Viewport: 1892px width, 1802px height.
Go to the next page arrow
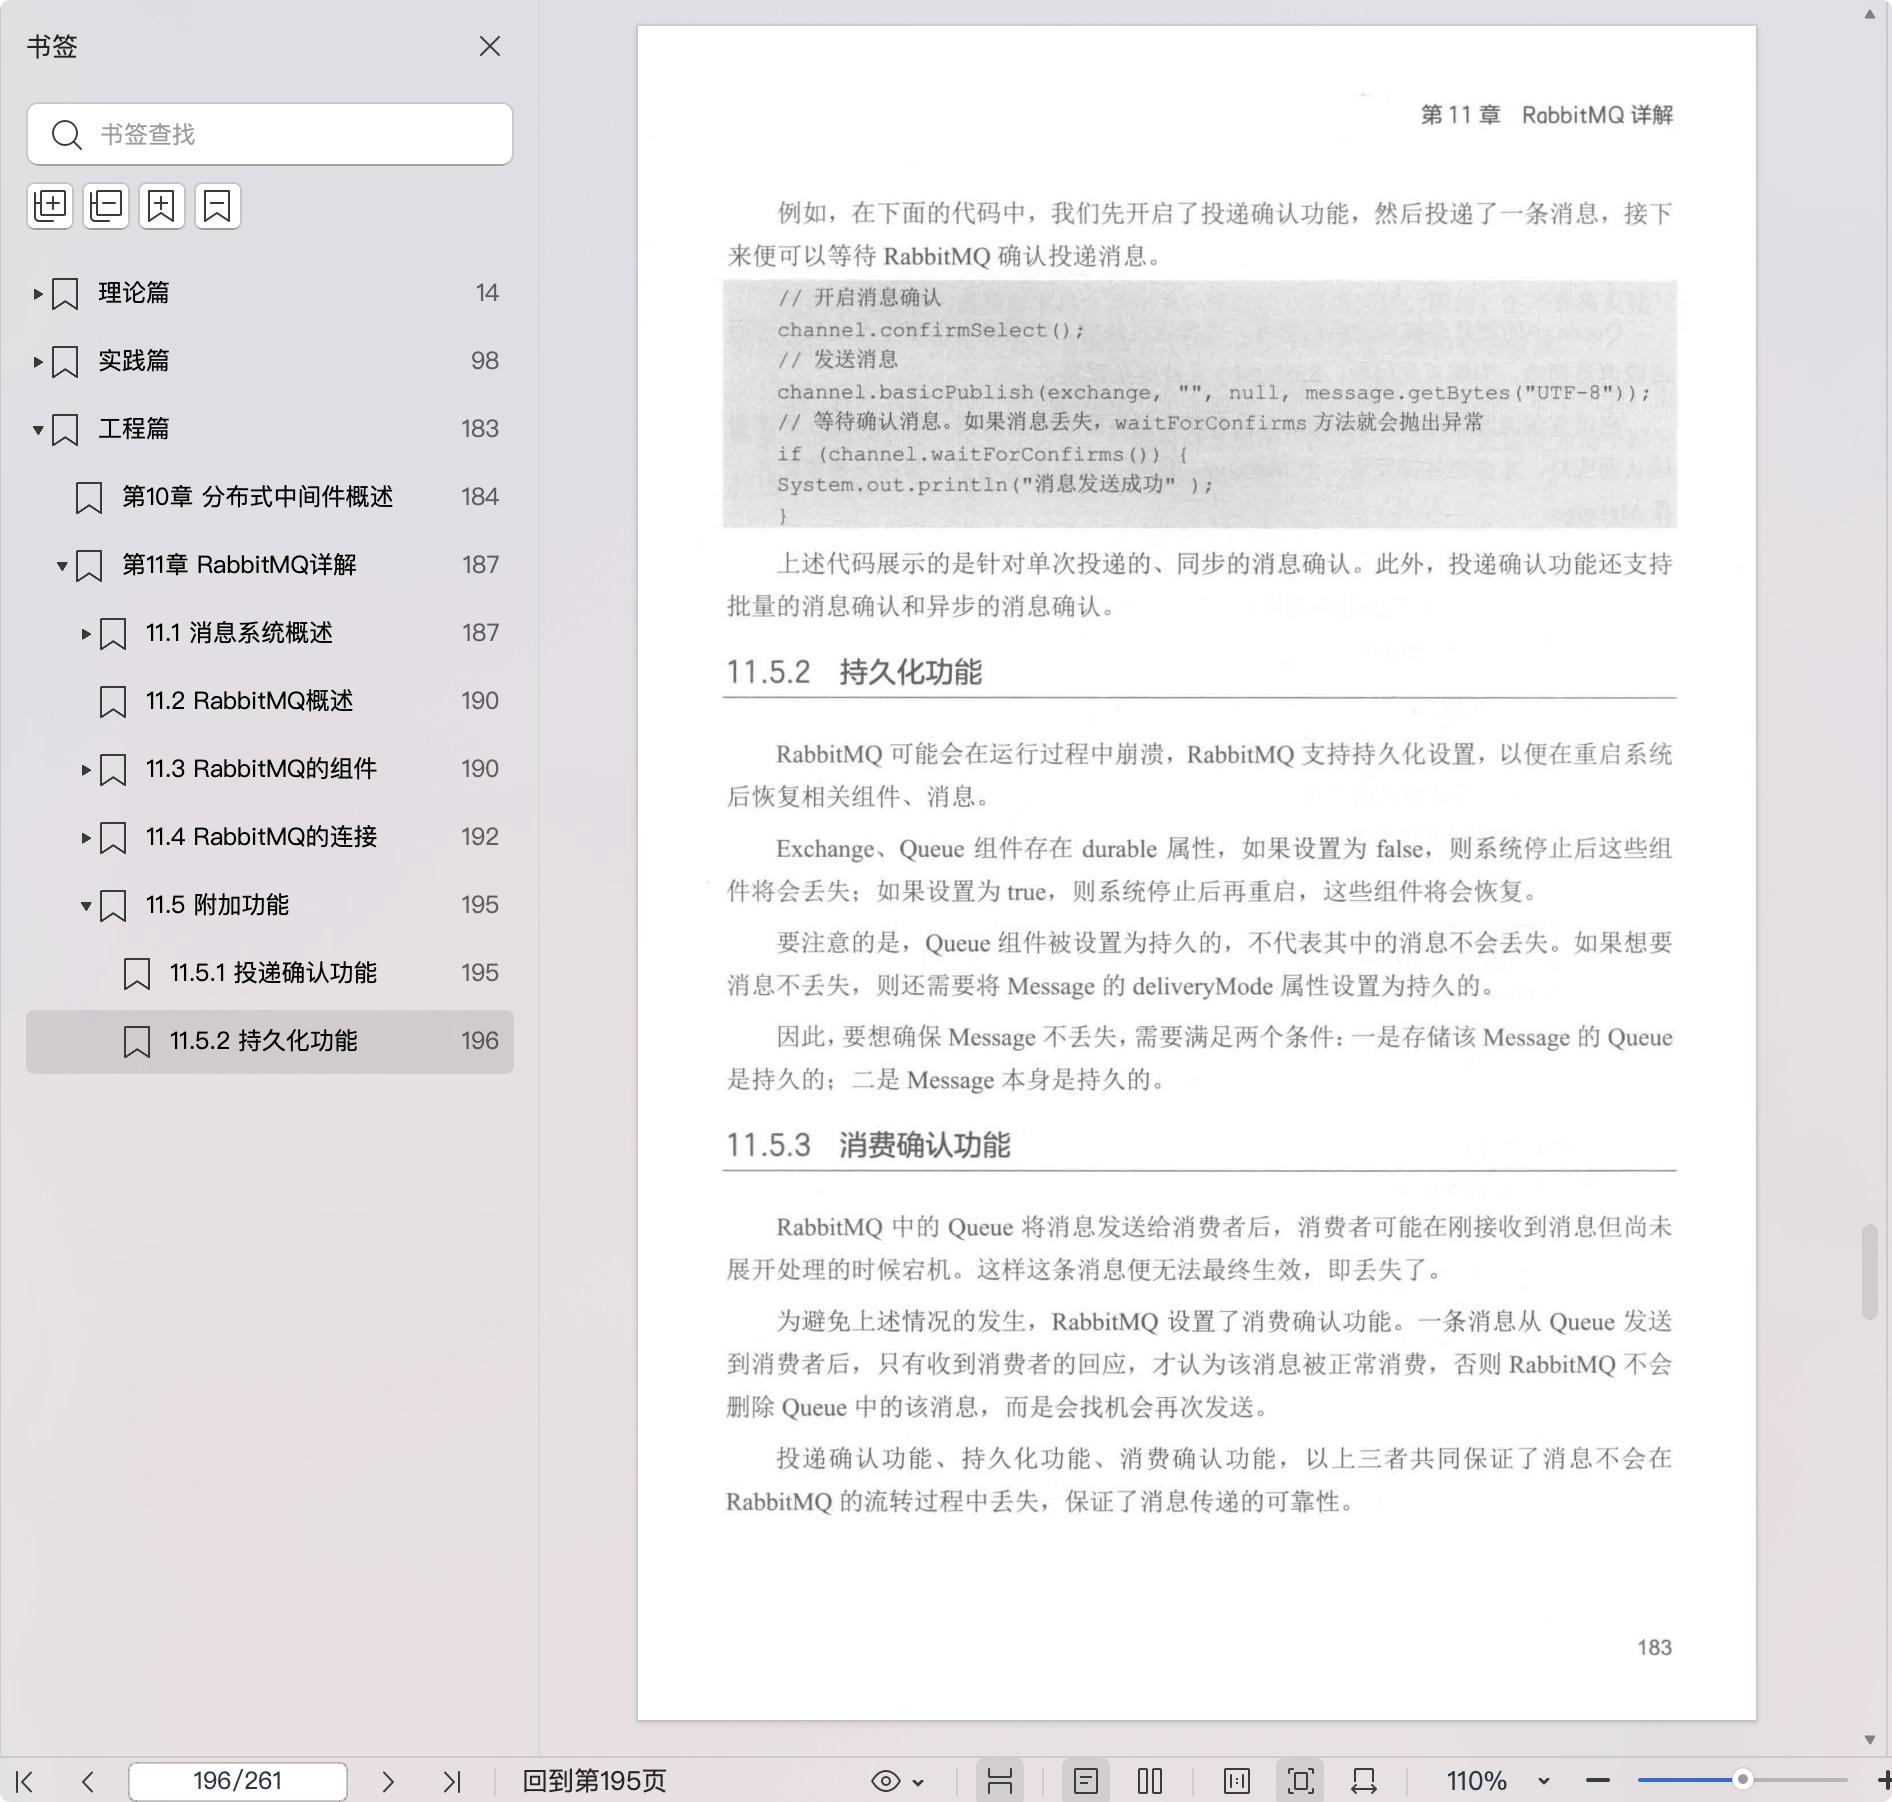coord(388,1781)
